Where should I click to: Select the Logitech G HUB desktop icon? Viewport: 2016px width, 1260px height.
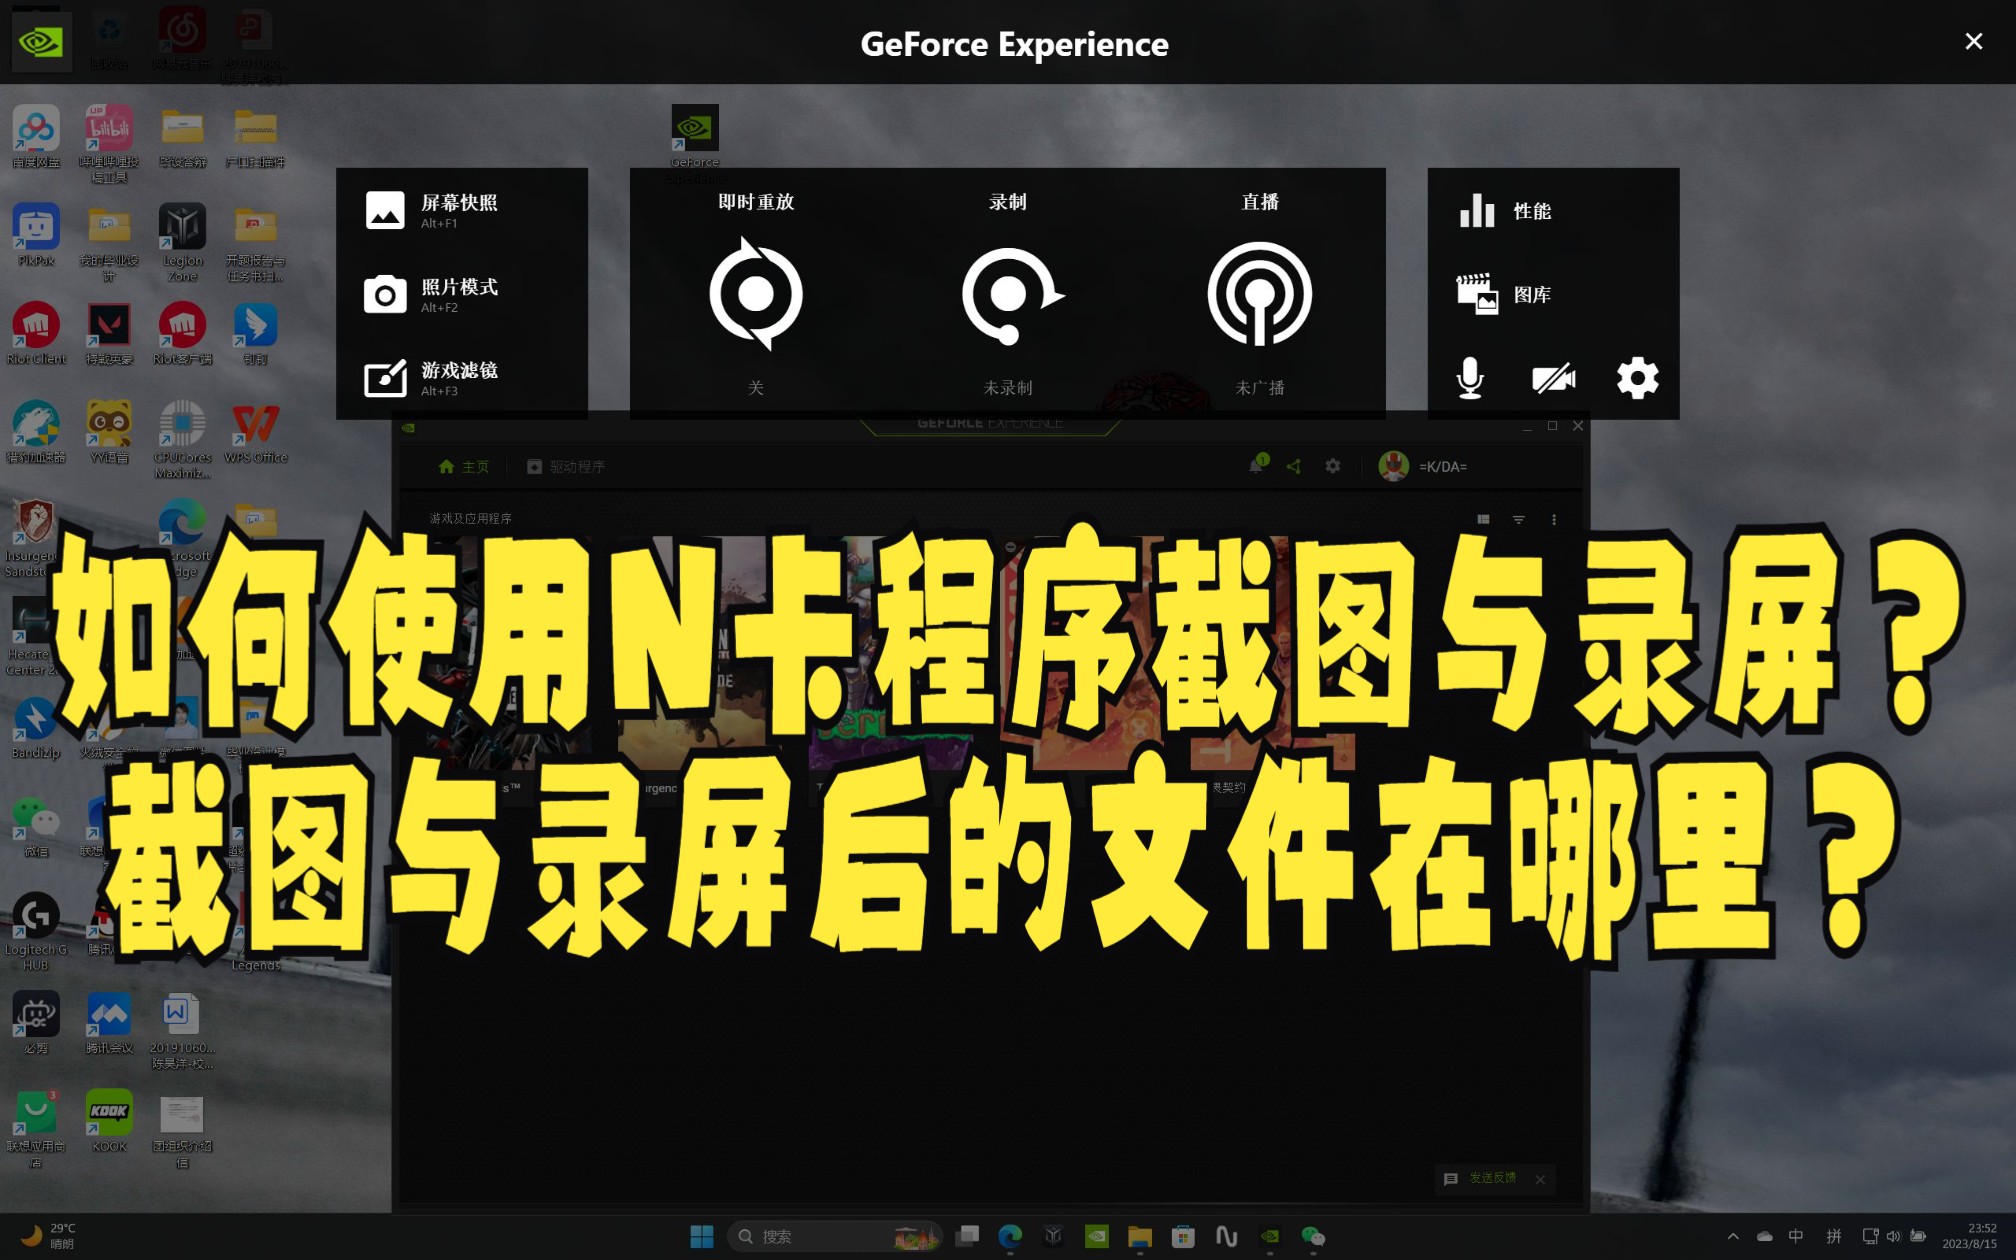coord(36,931)
